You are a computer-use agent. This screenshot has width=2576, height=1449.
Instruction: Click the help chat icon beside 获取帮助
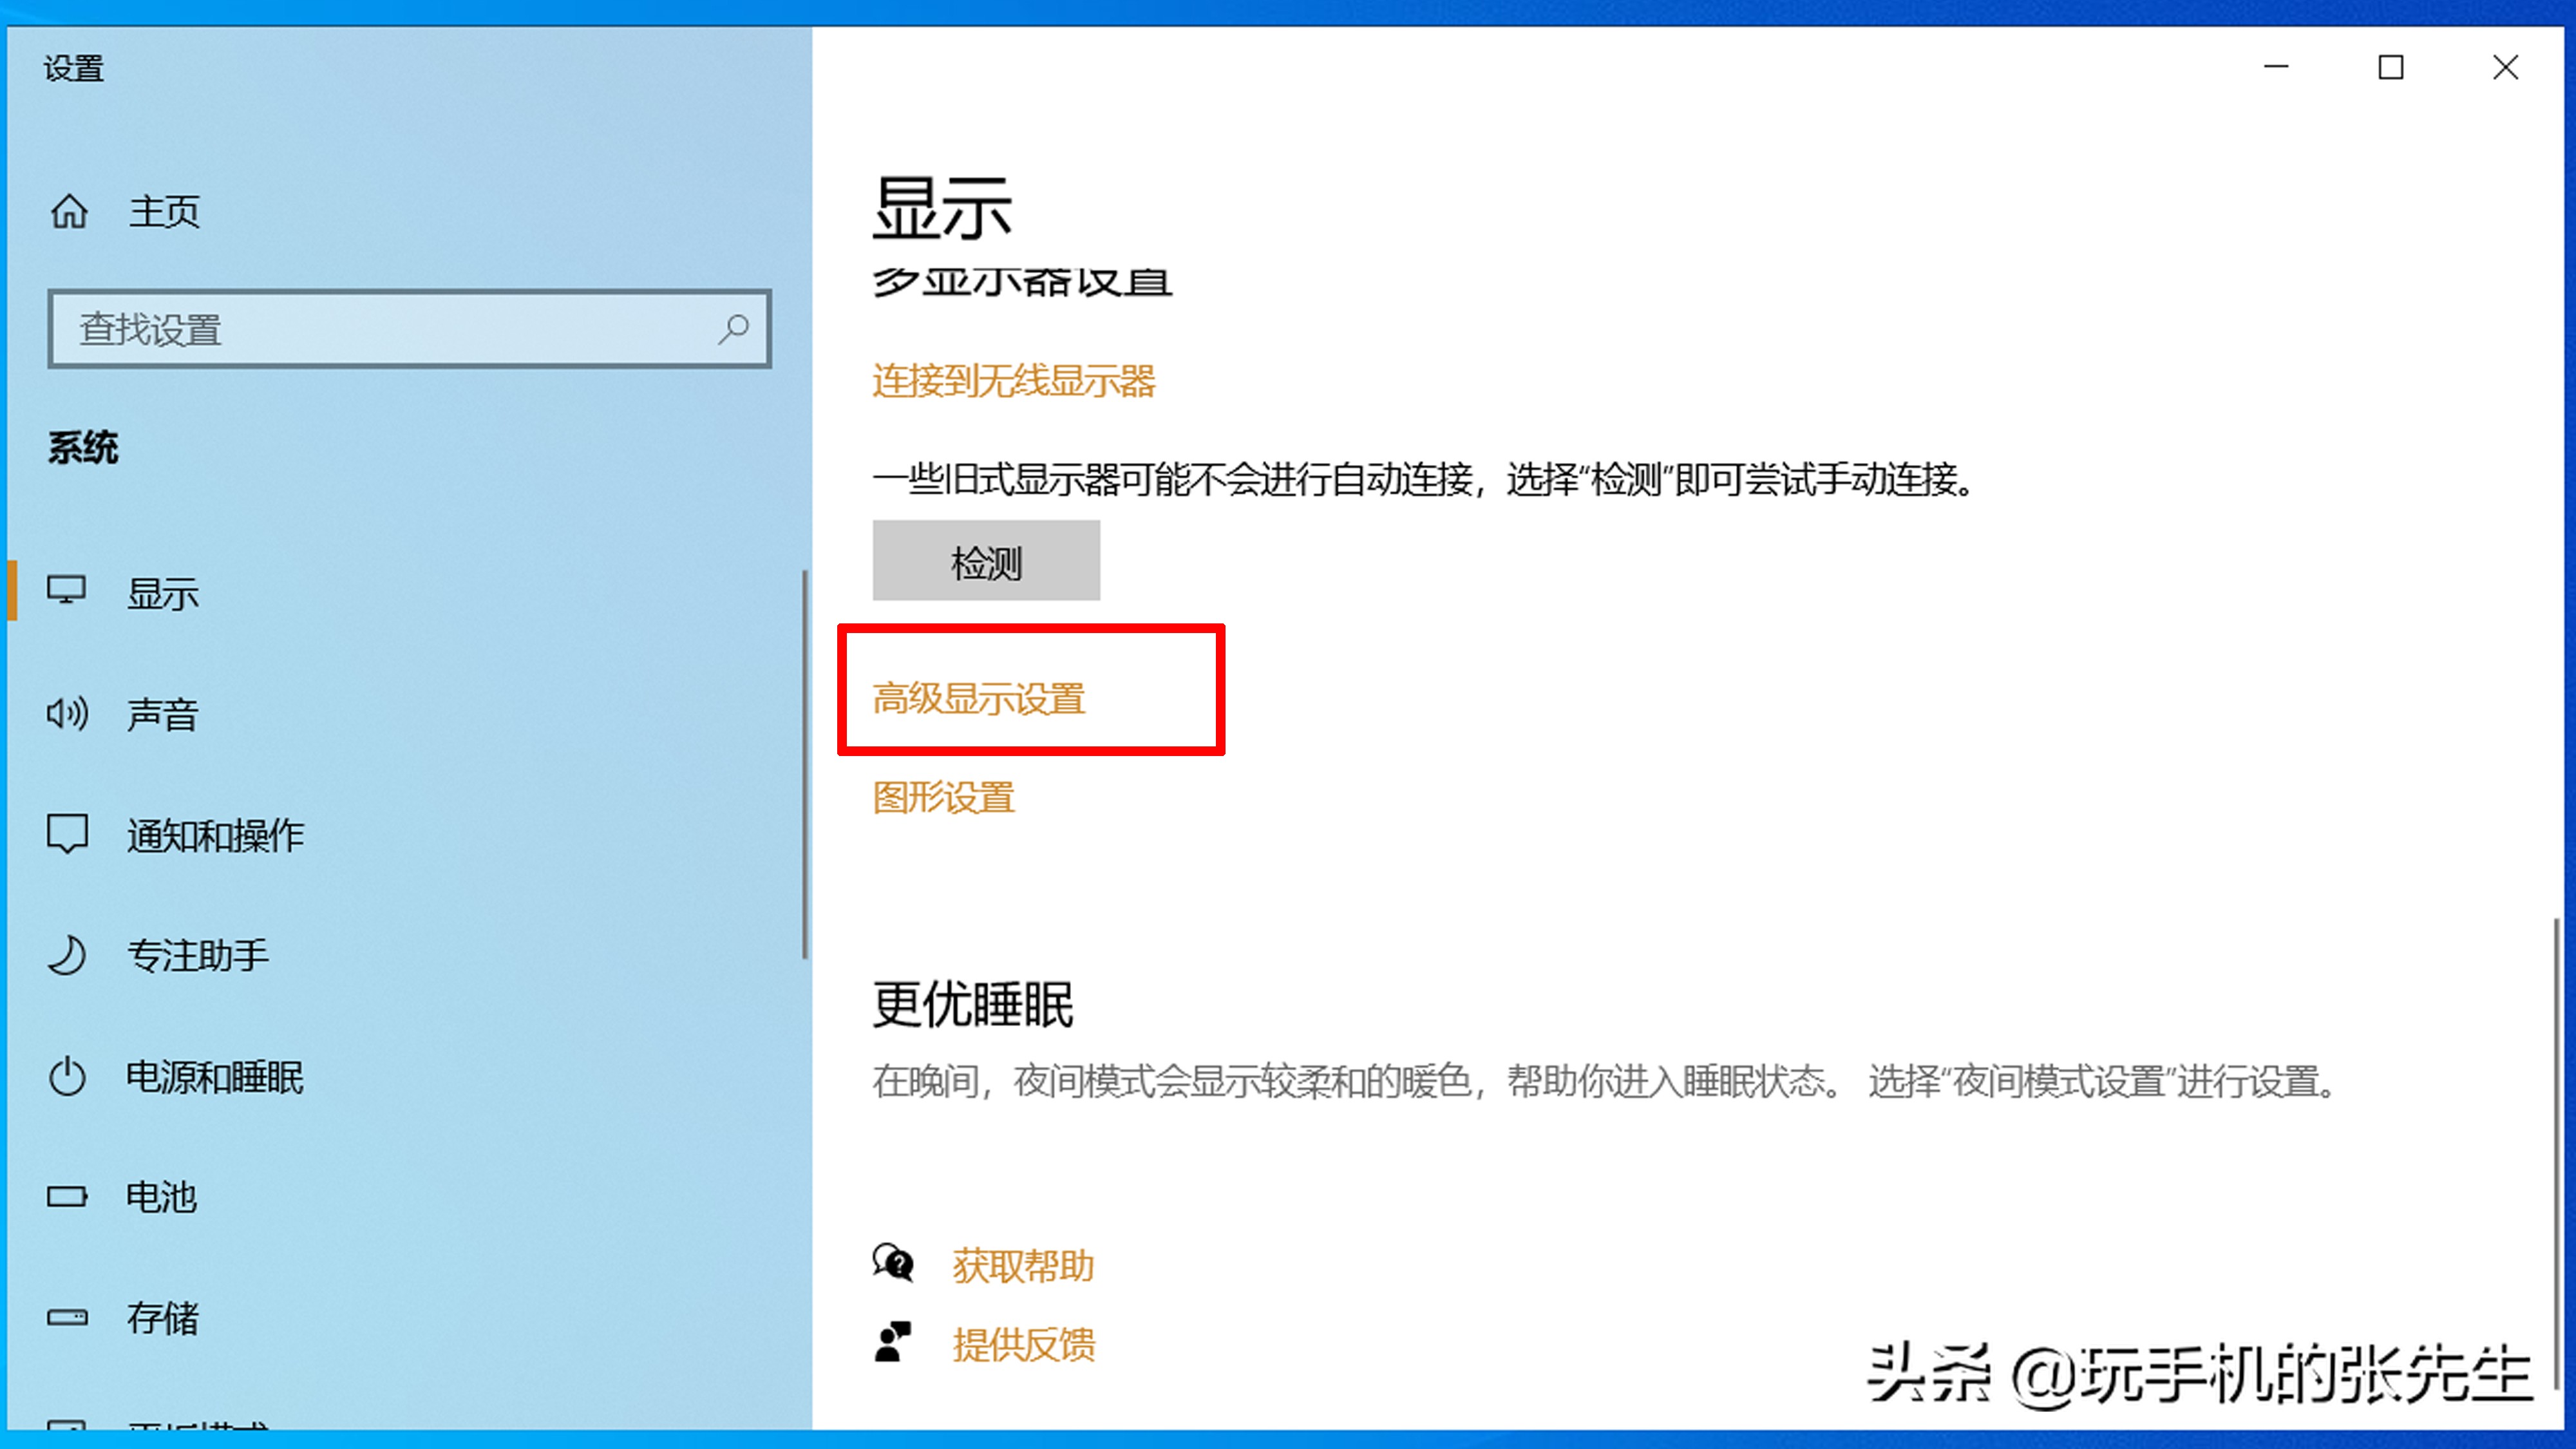coord(893,1263)
